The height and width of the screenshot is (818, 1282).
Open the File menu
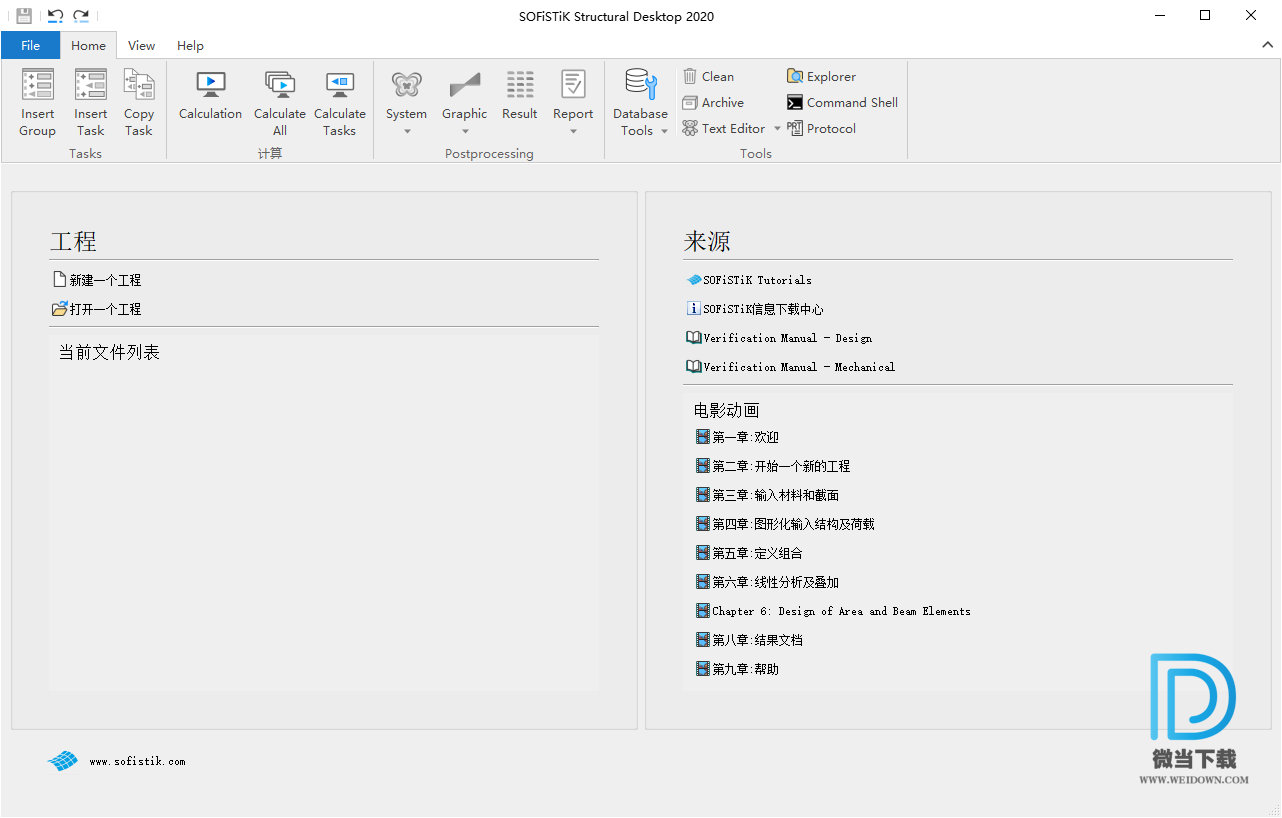click(31, 46)
